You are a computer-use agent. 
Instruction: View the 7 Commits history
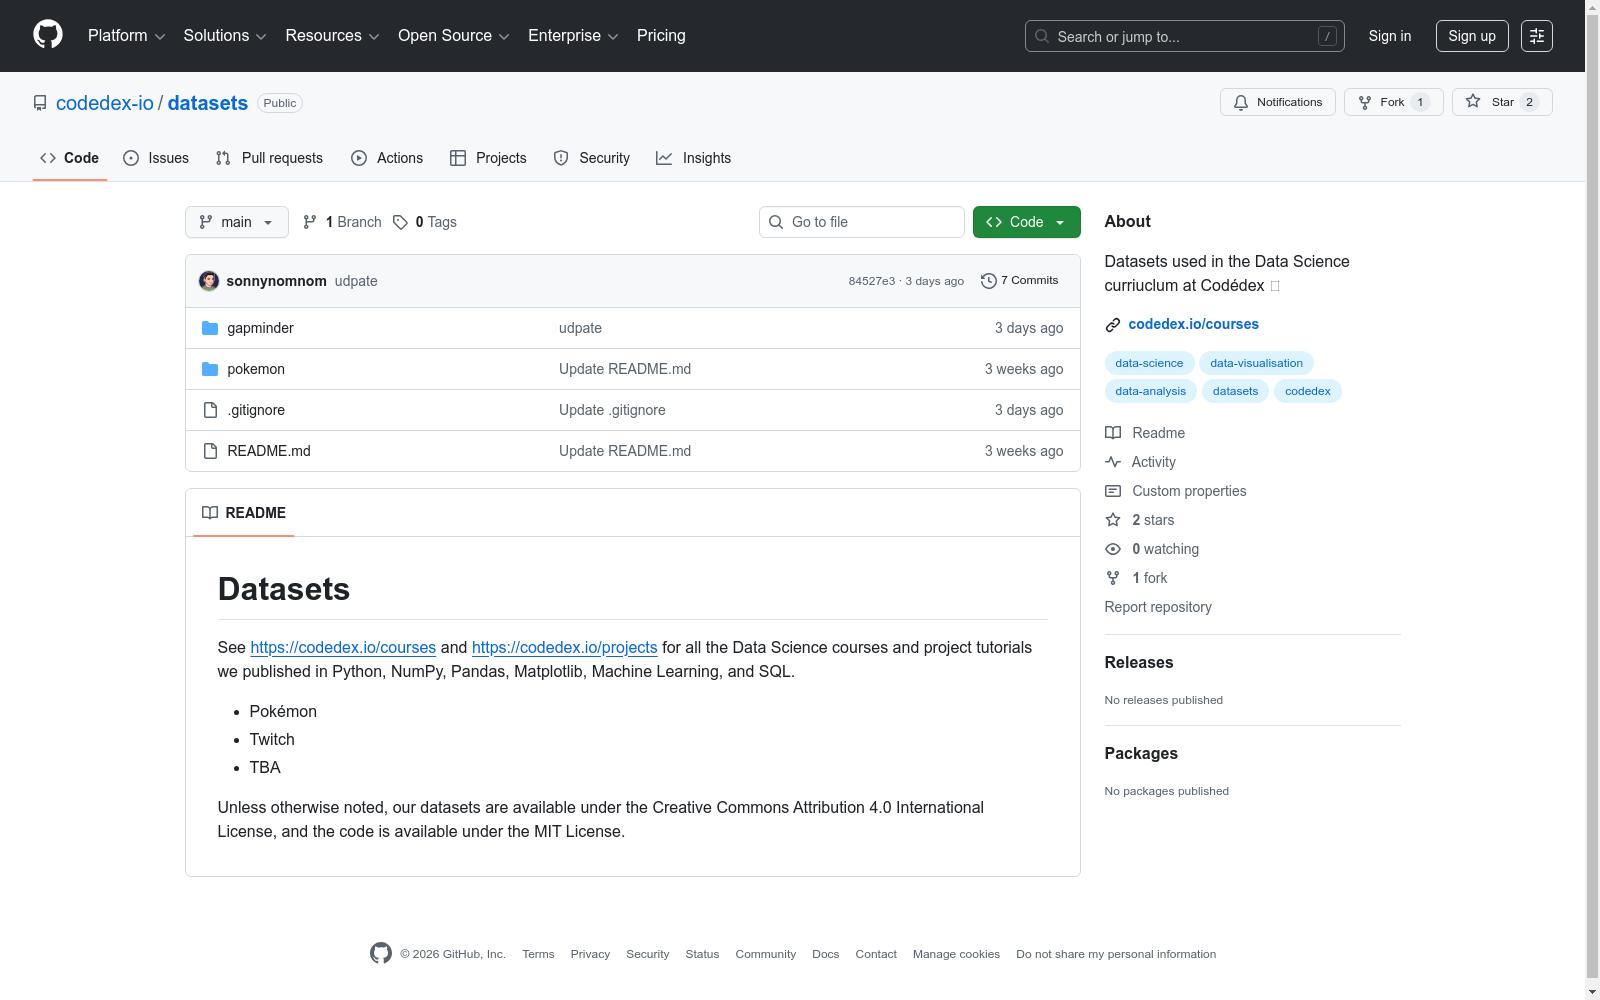pos(1020,281)
